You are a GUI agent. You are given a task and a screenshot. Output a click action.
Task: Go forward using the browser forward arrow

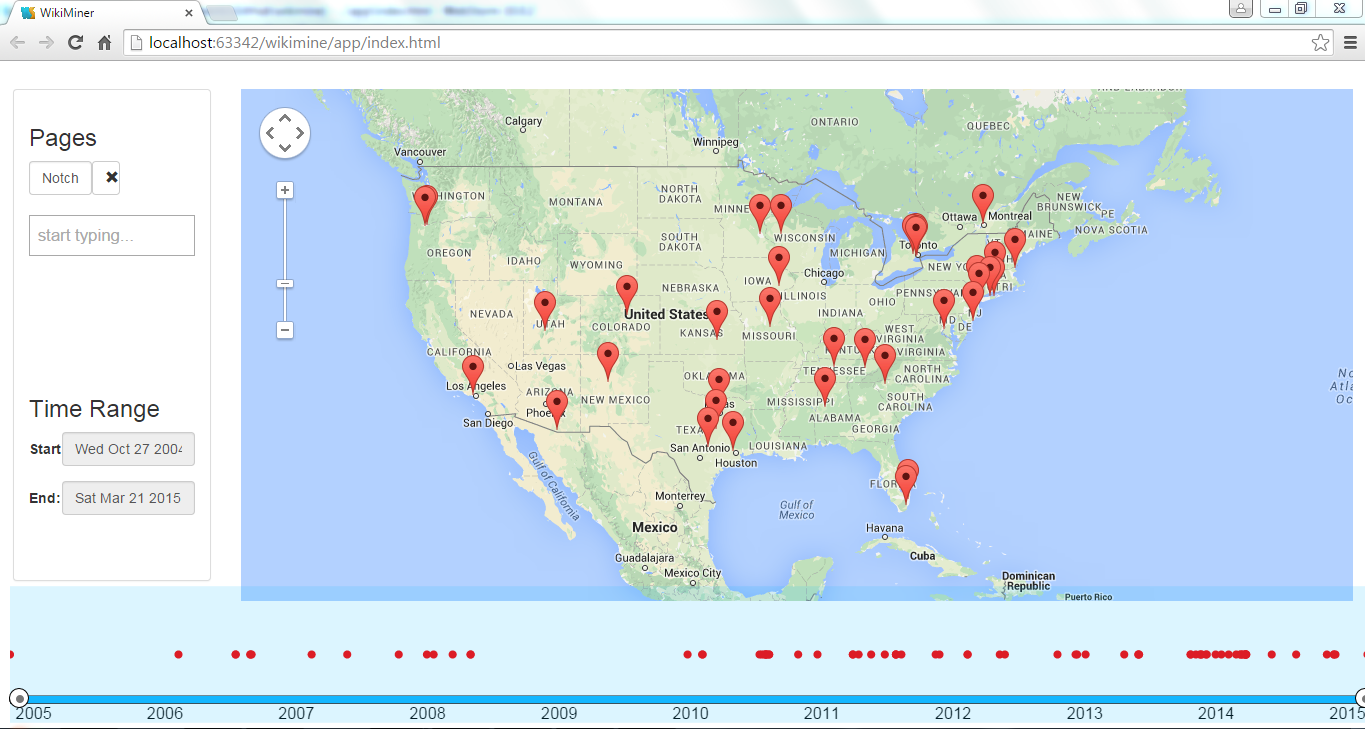[x=46, y=43]
